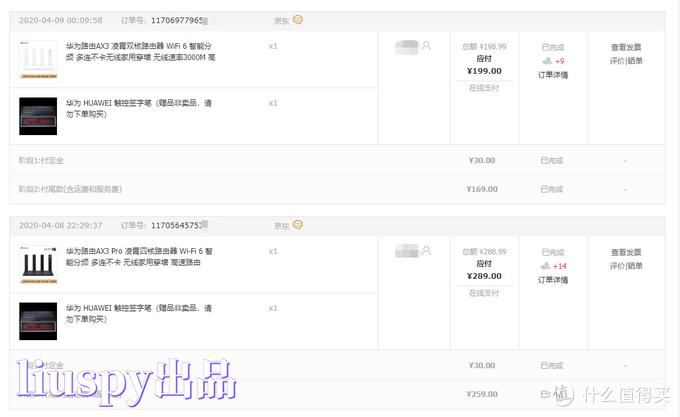Image resolution: width=680 pixels, height=417 pixels.
Task: Open first HUAWEI stylus pen gift thumbnail
Action: 38,116
